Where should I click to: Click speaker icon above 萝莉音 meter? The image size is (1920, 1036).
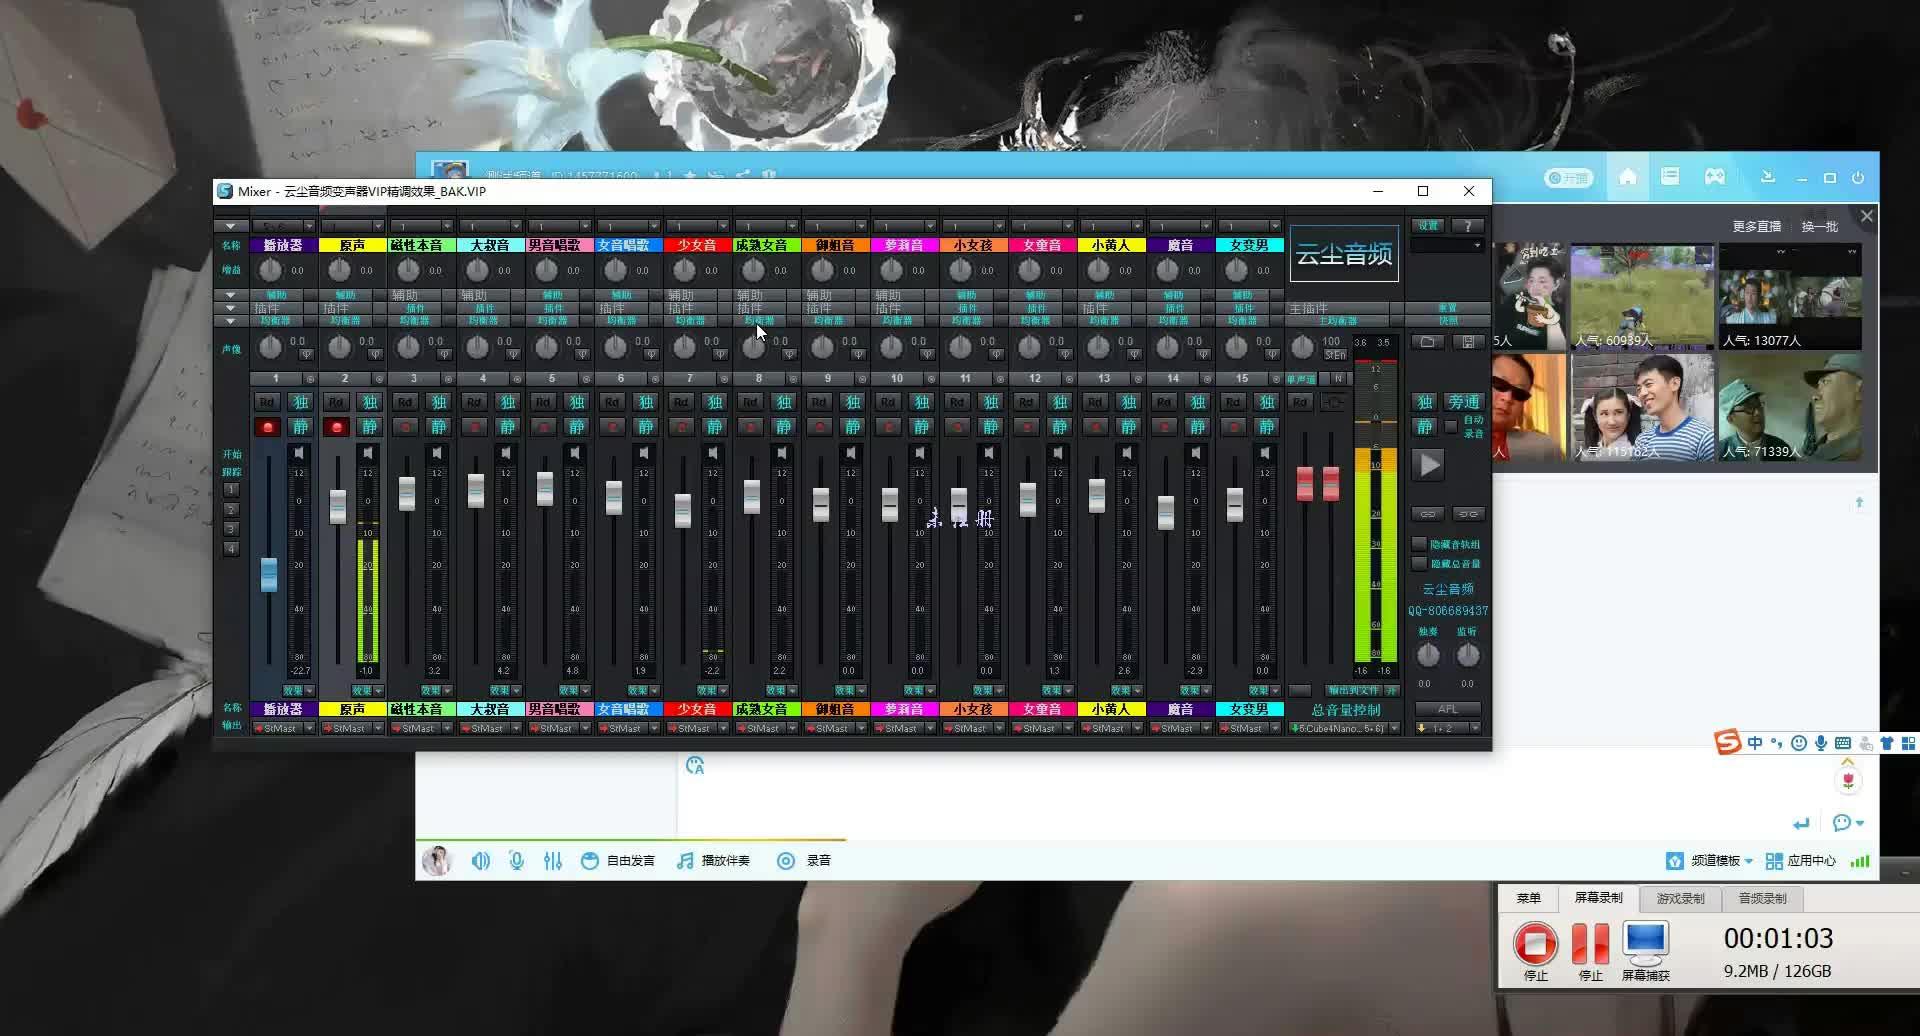point(920,453)
